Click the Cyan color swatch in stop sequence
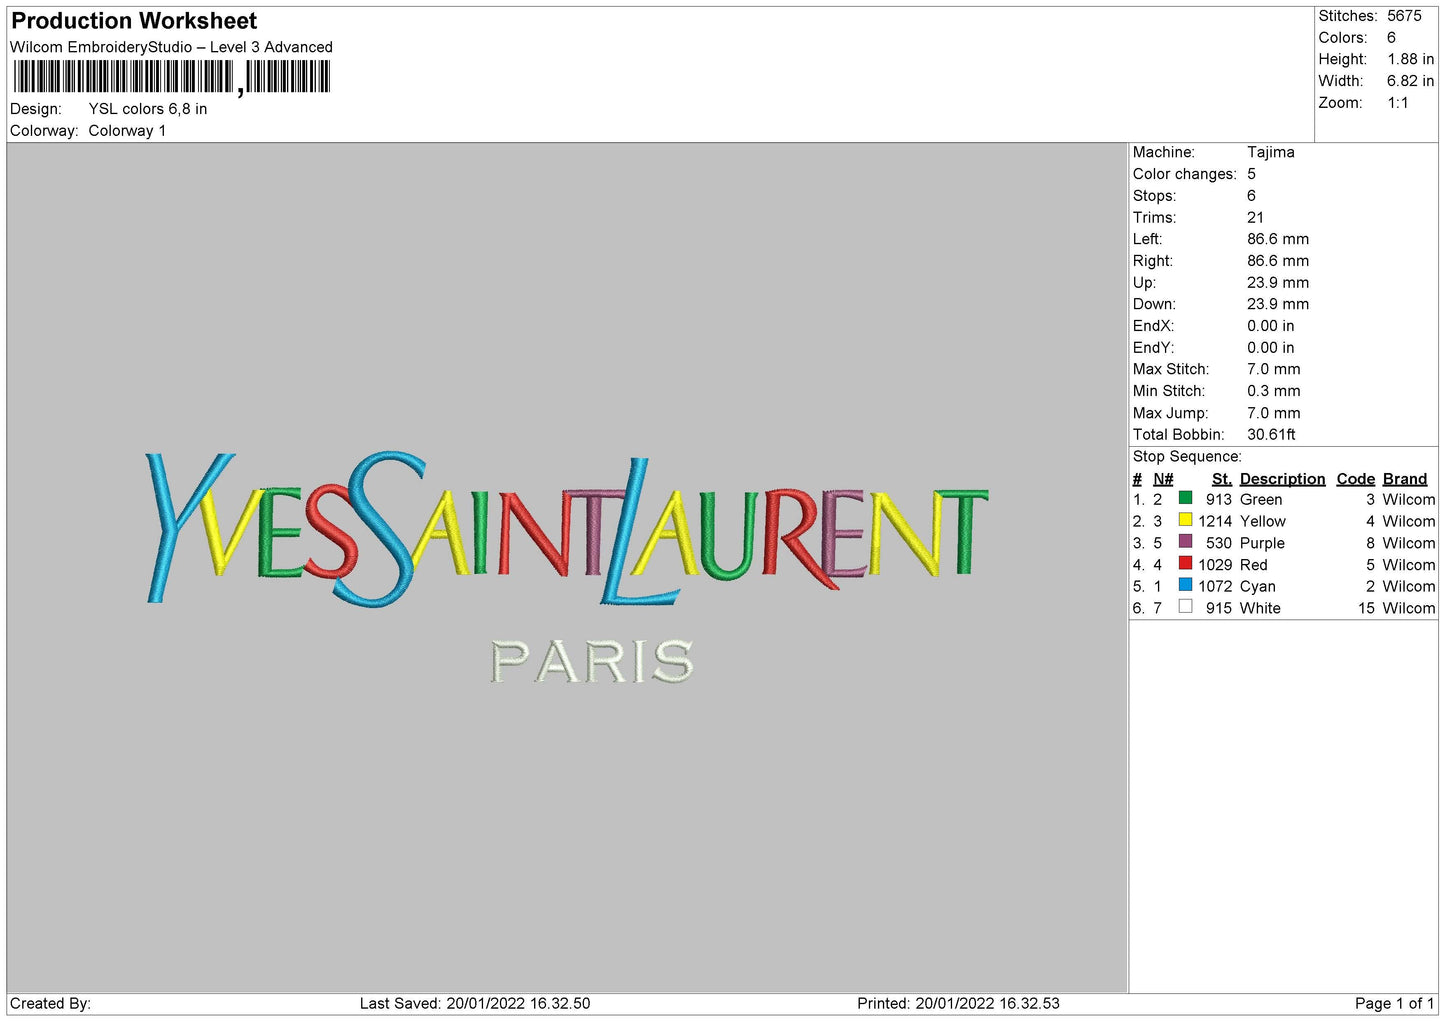 pos(1185,585)
